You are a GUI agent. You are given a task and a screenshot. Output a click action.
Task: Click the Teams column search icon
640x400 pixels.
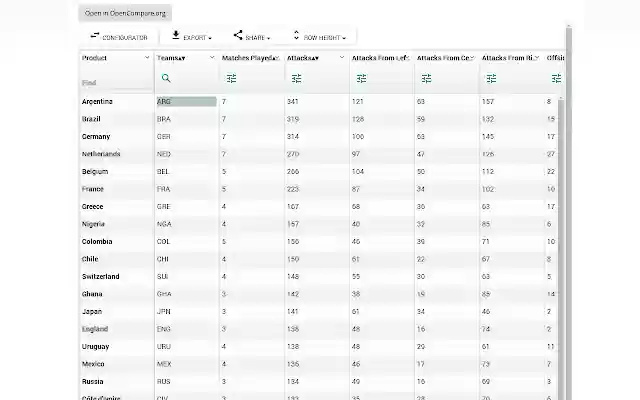point(166,78)
